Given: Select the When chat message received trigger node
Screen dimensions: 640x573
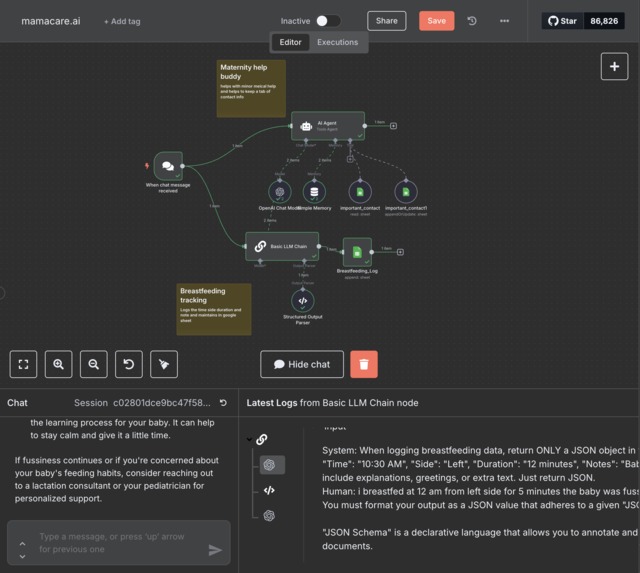Looking at the screenshot, I should tap(168, 166).
